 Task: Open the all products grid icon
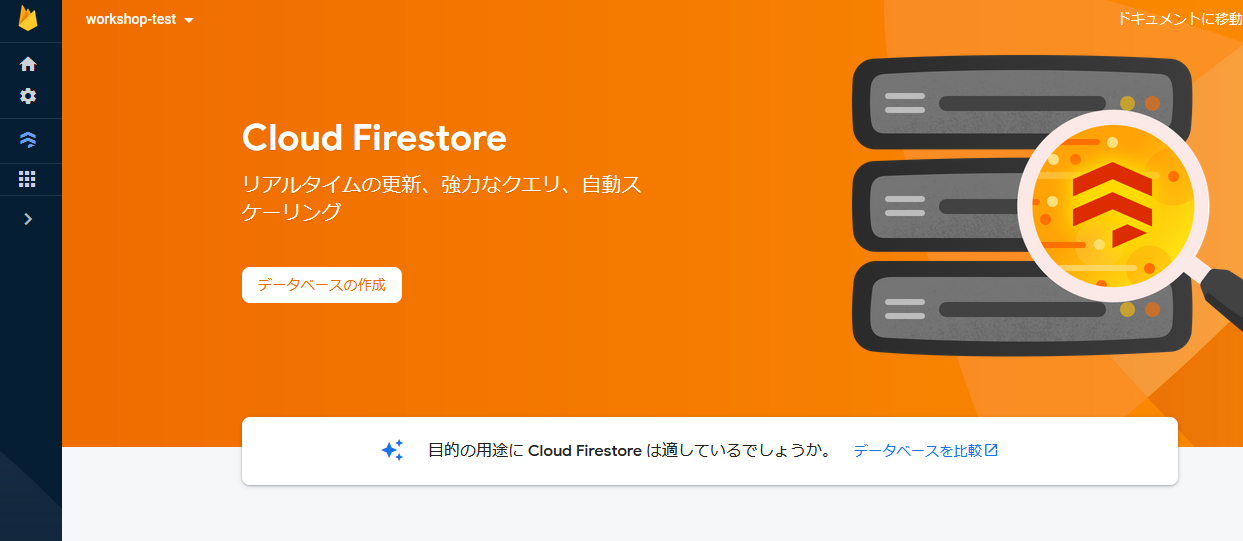[x=28, y=179]
